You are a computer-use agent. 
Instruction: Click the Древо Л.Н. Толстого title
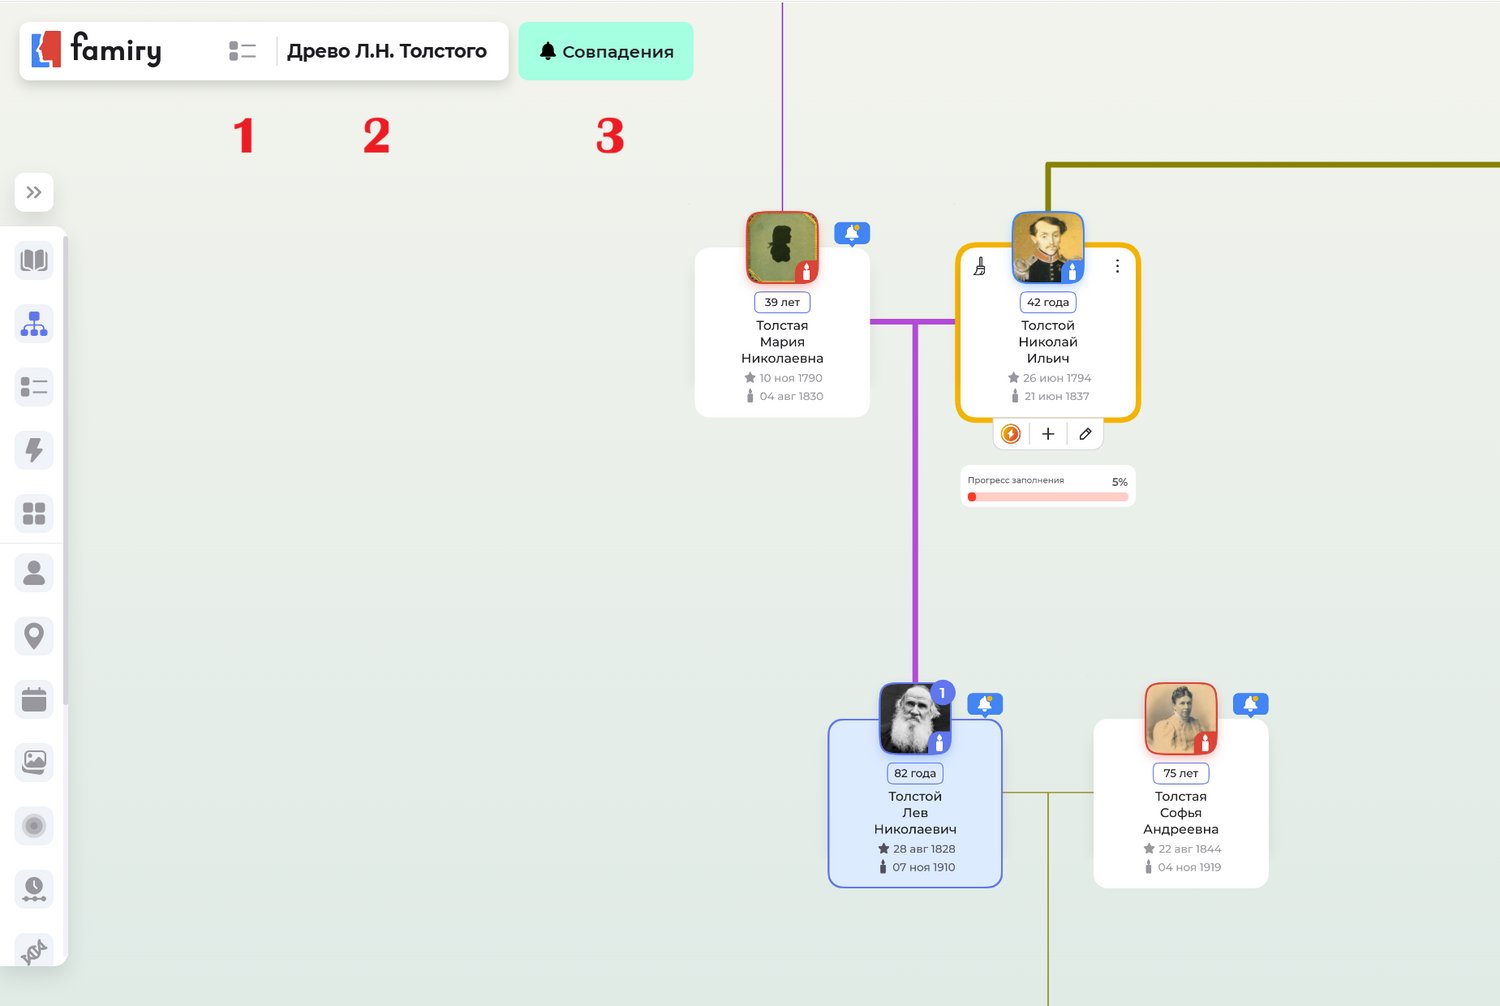[386, 51]
